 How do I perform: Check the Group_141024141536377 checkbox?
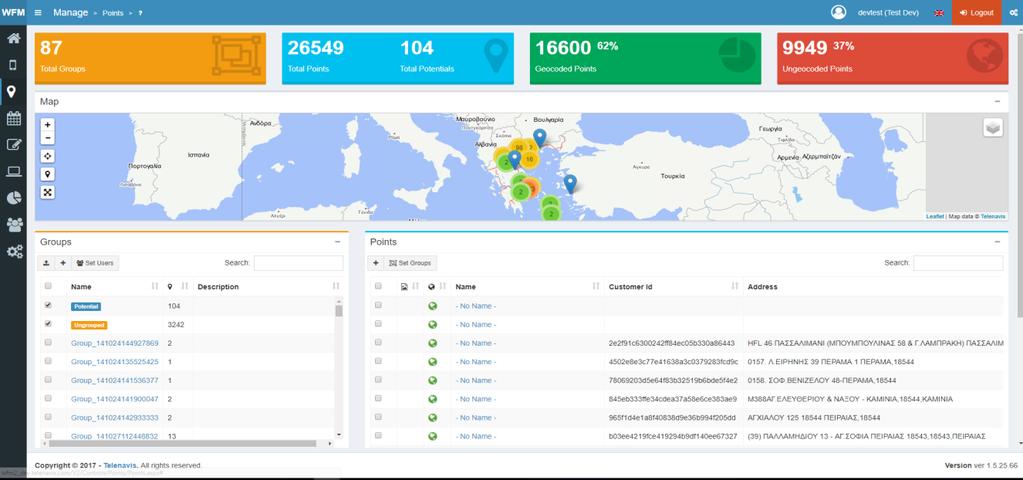coord(48,379)
